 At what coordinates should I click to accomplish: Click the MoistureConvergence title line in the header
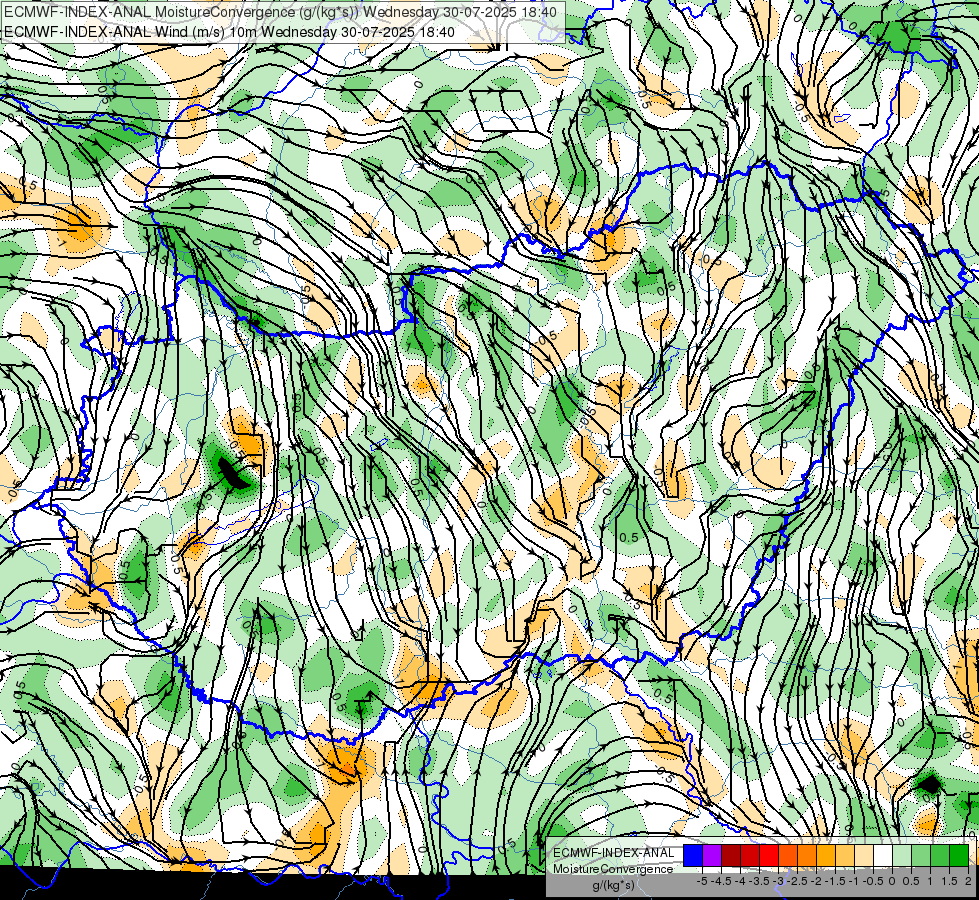(x=280, y=12)
